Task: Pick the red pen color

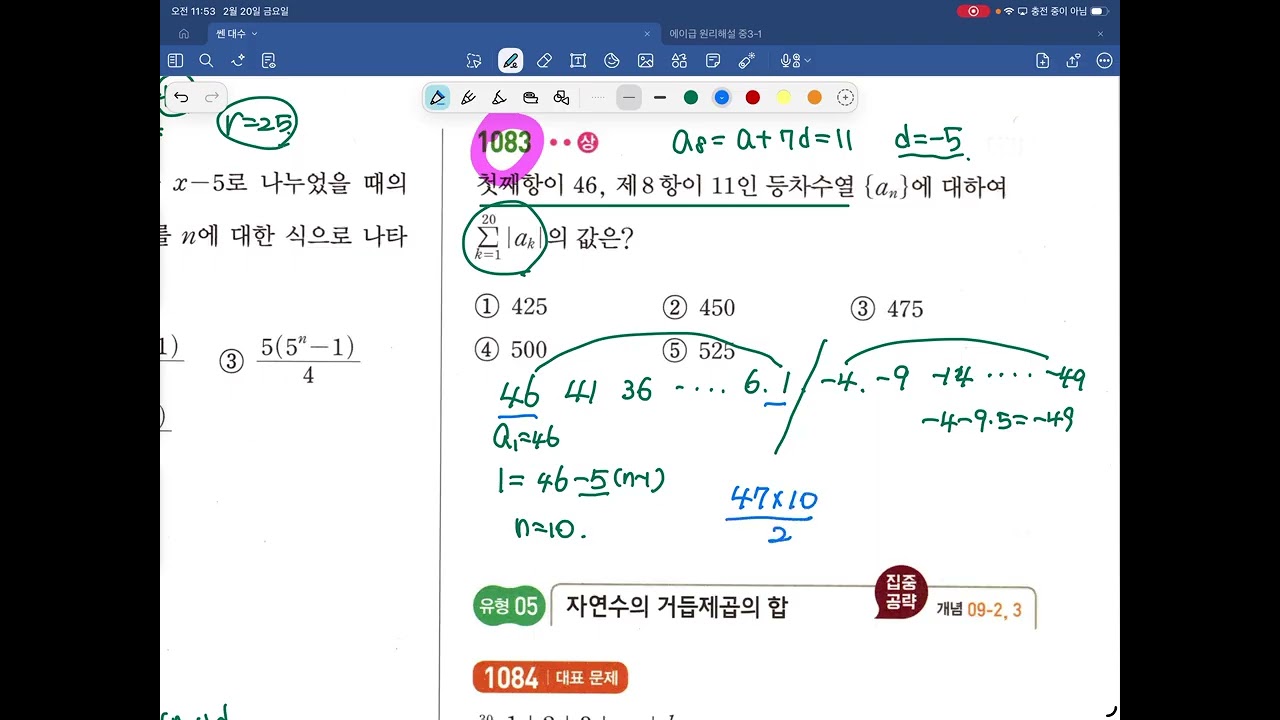Action: tap(753, 97)
